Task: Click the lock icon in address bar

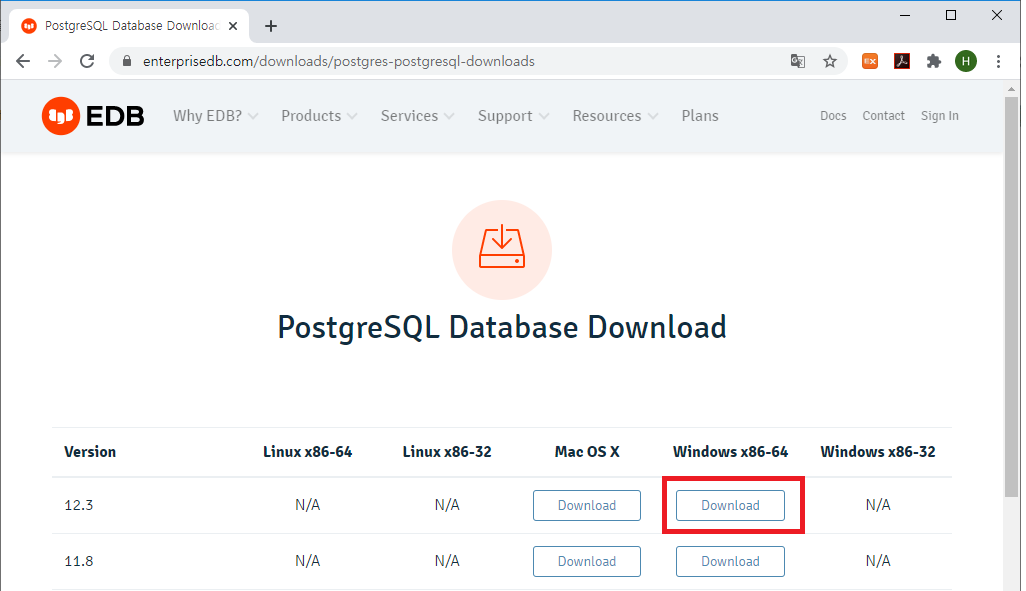Action: 128,62
